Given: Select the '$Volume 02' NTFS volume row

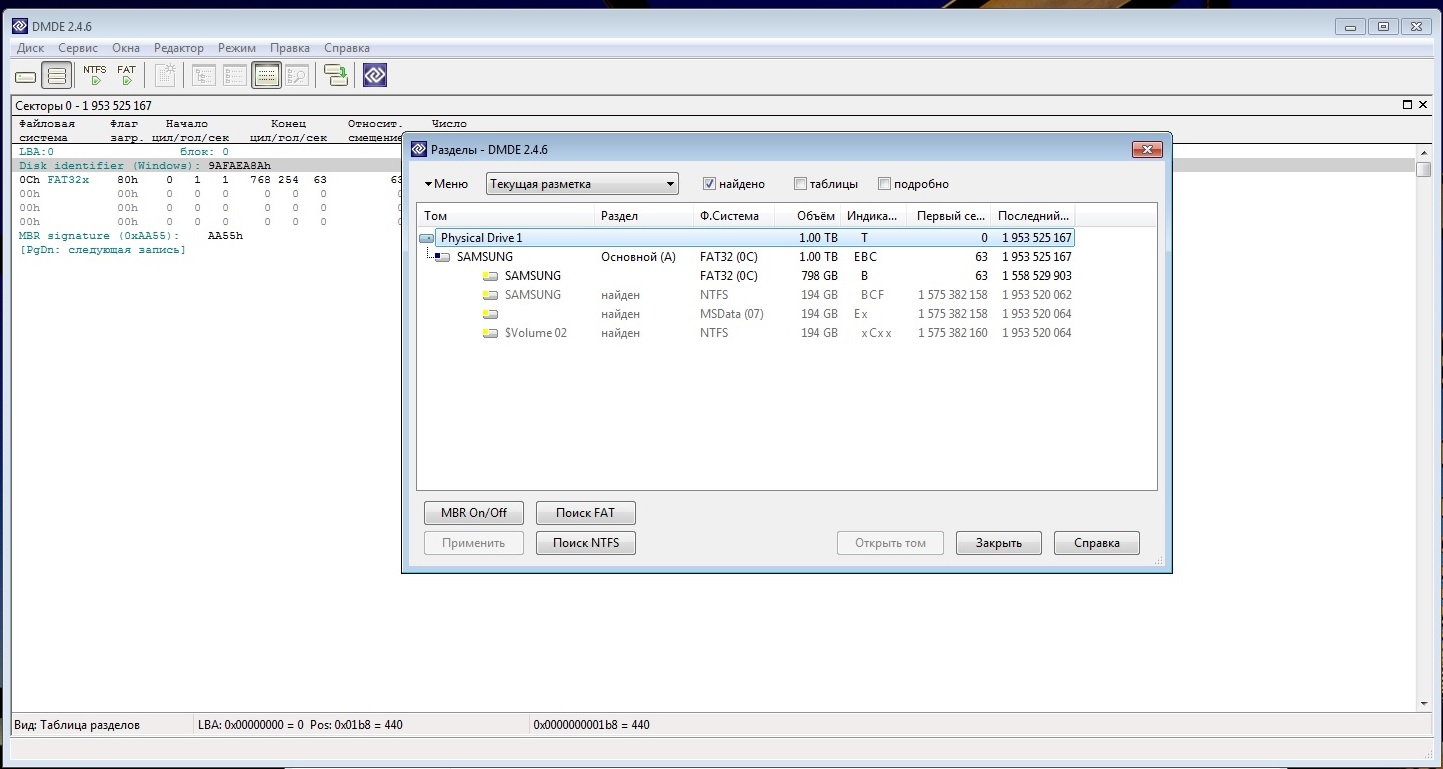Looking at the screenshot, I should tap(535, 333).
